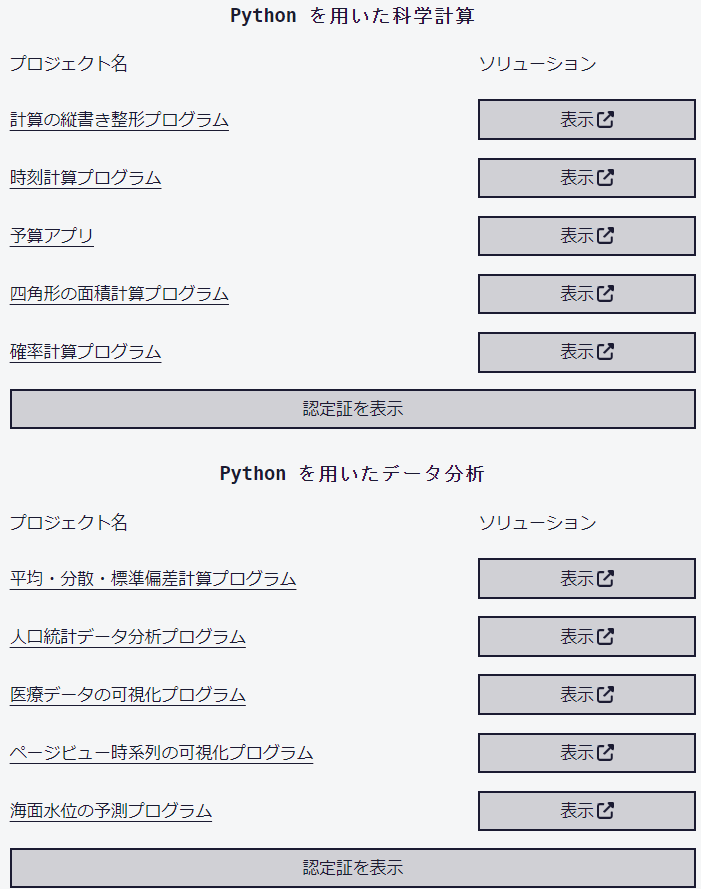Open 人口統計データ分析プログラム link
Image resolution: width=701 pixels, height=889 pixels.
click(128, 637)
